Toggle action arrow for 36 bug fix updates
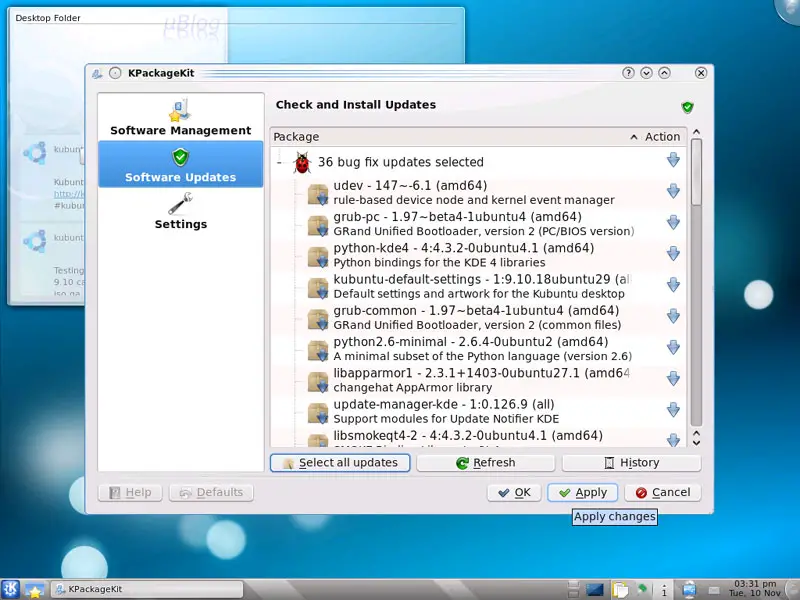This screenshot has height=600, width=800. pyautogui.click(x=673, y=160)
